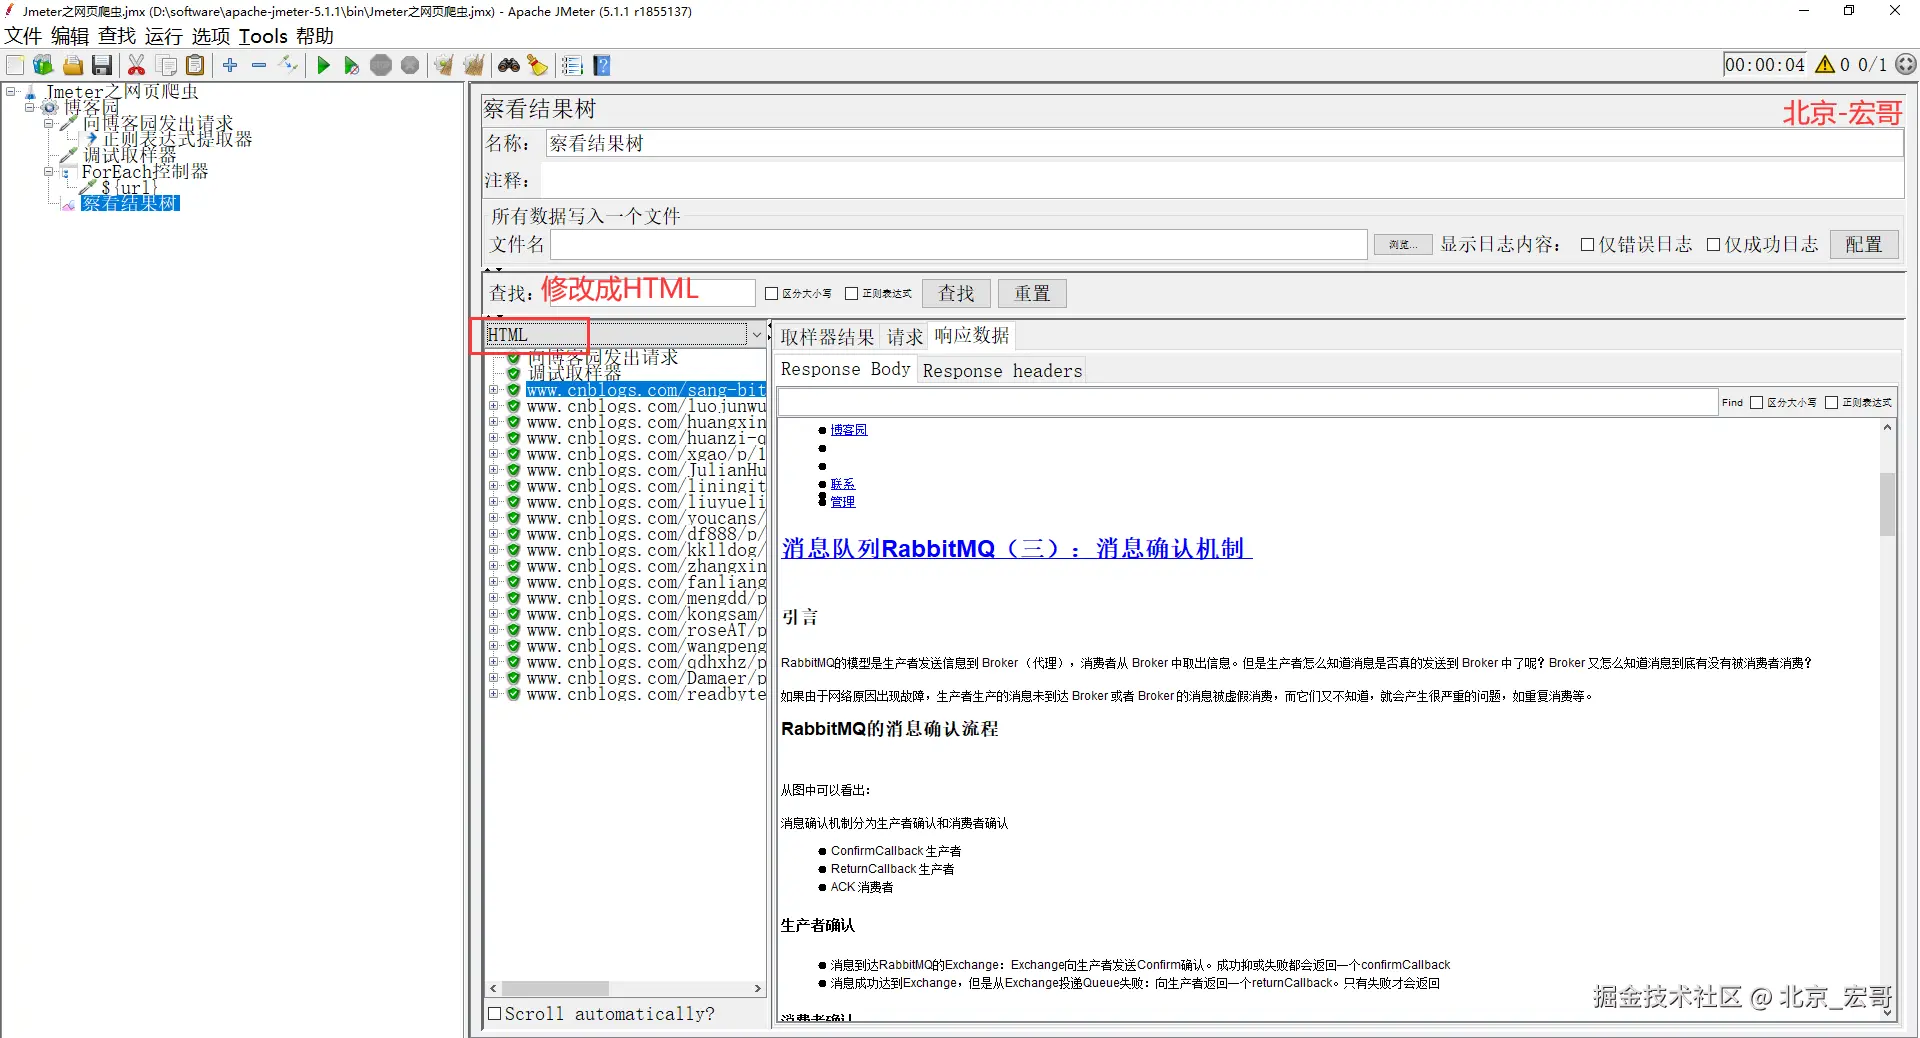
Task: Switch to 取样器结果 tab
Action: point(827,337)
